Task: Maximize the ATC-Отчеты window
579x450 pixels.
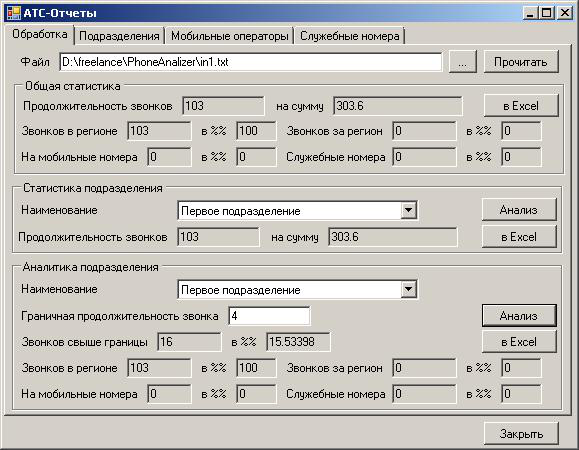Action: pyautogui.click(x=547, y=13)
